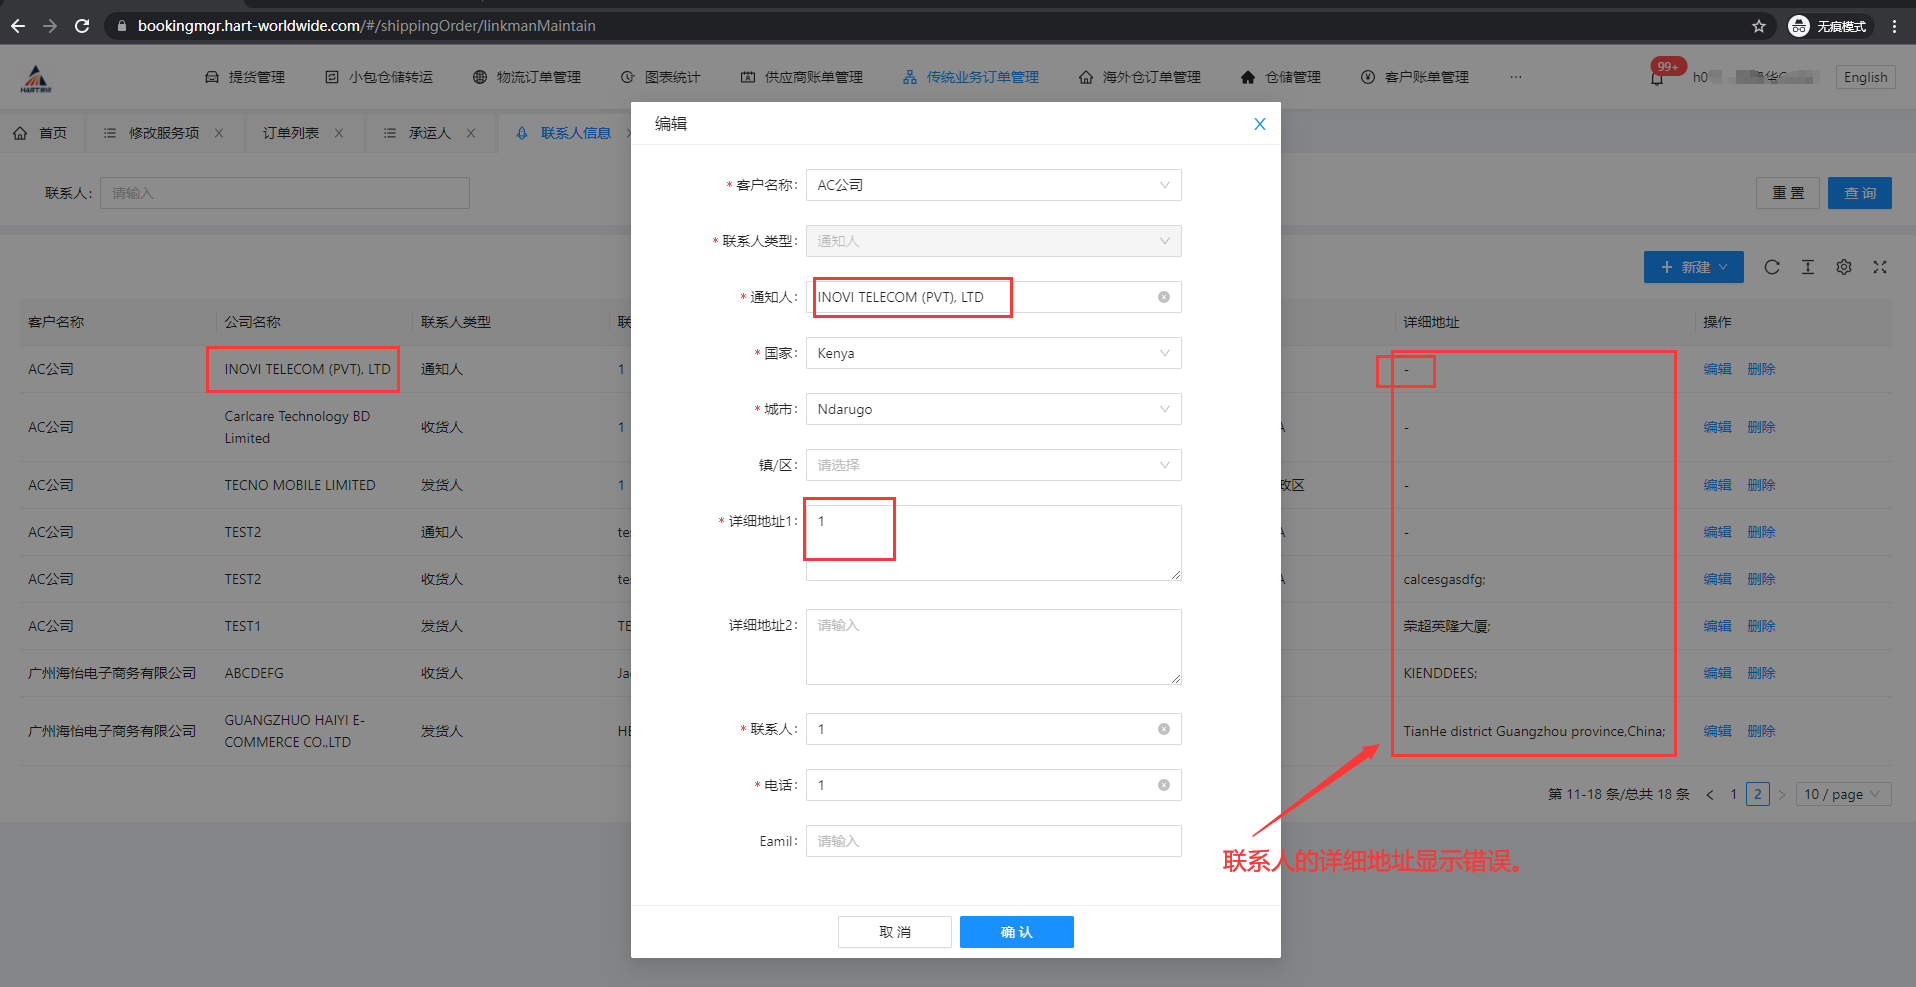
Task: Focus the Eamil input field
Action: (992, 841)
